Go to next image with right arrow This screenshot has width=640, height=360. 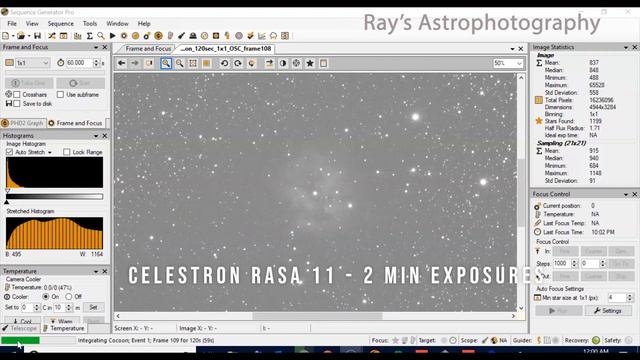[135, 63]
